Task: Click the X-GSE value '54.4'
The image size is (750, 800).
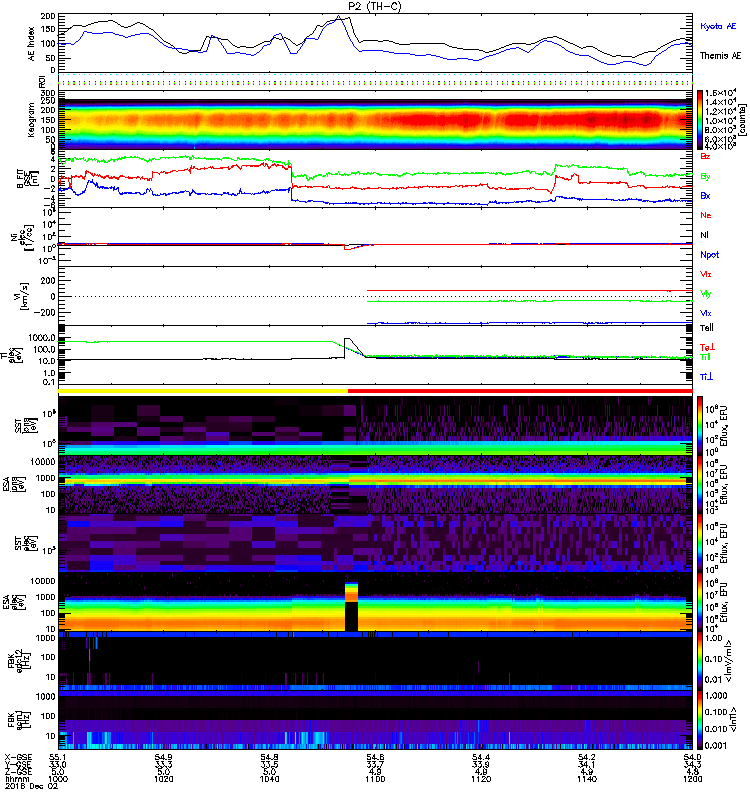Action: click(x=481, y=757)
